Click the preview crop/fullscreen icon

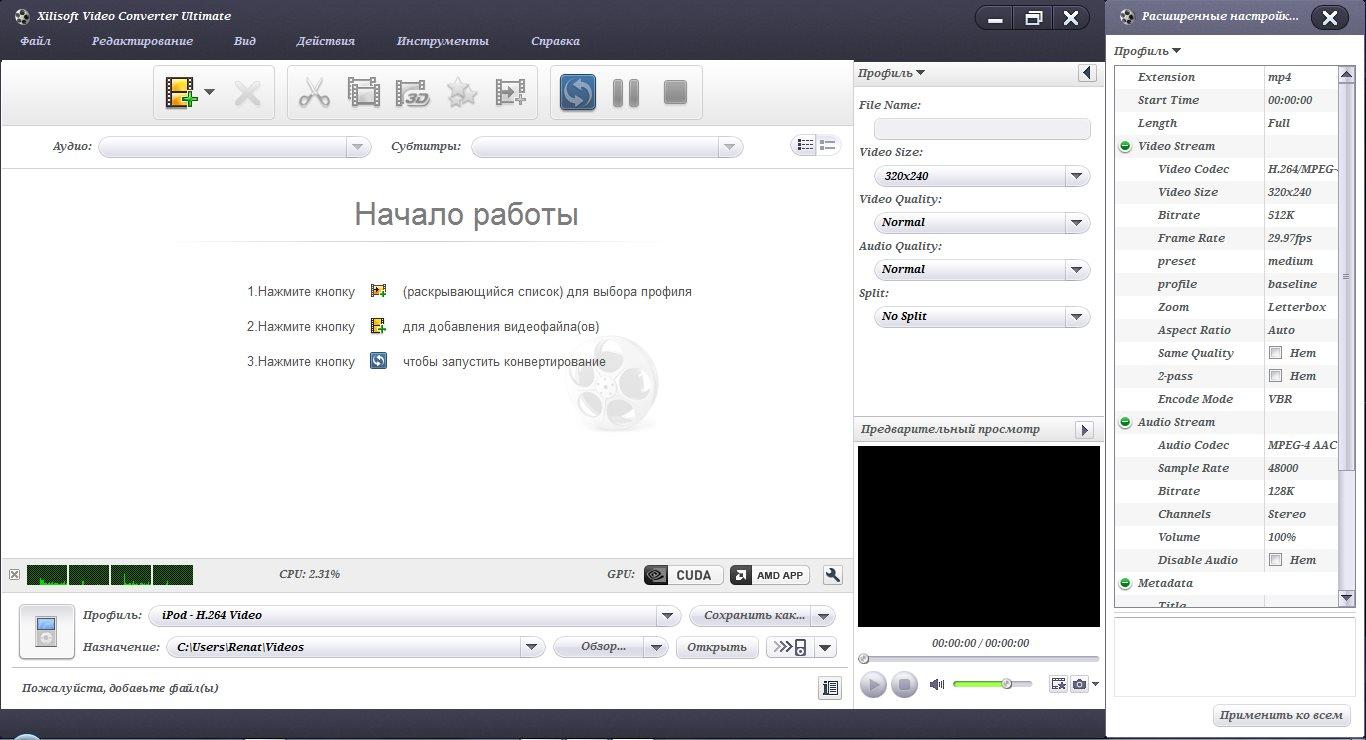click(x=1059, y=684)
